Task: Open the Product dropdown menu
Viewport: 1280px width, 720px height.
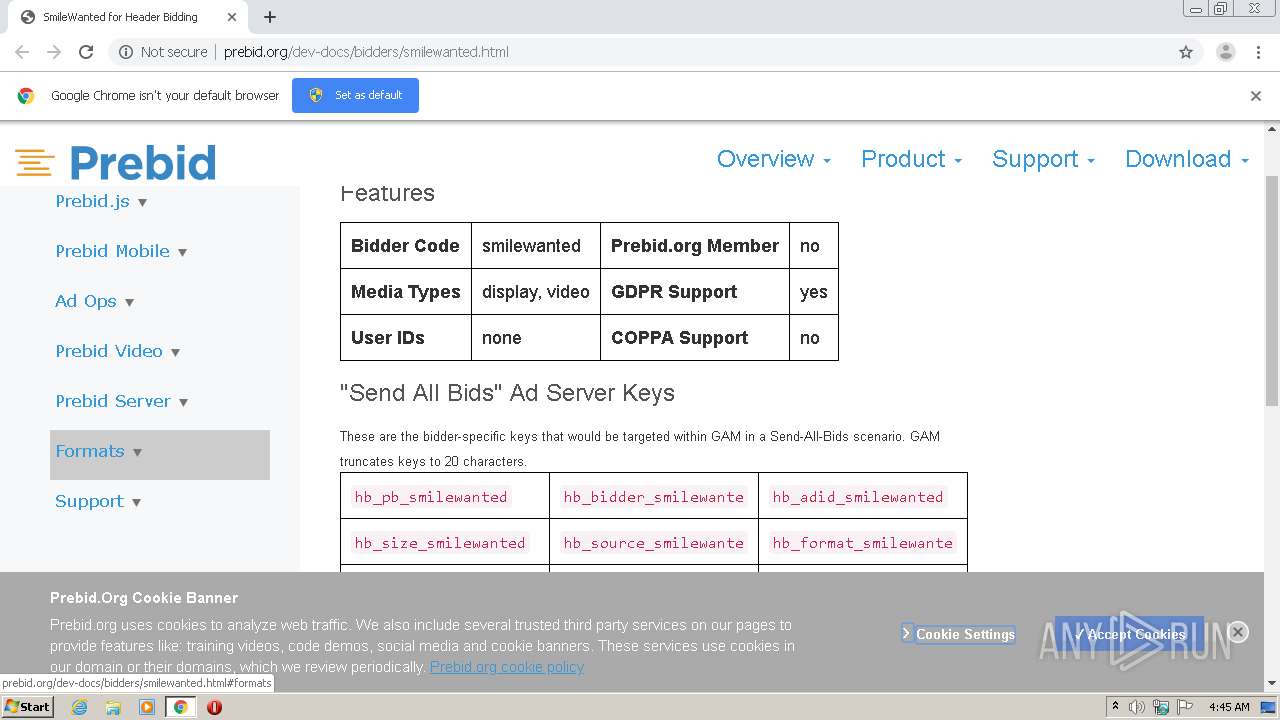Action: [911, 159]
